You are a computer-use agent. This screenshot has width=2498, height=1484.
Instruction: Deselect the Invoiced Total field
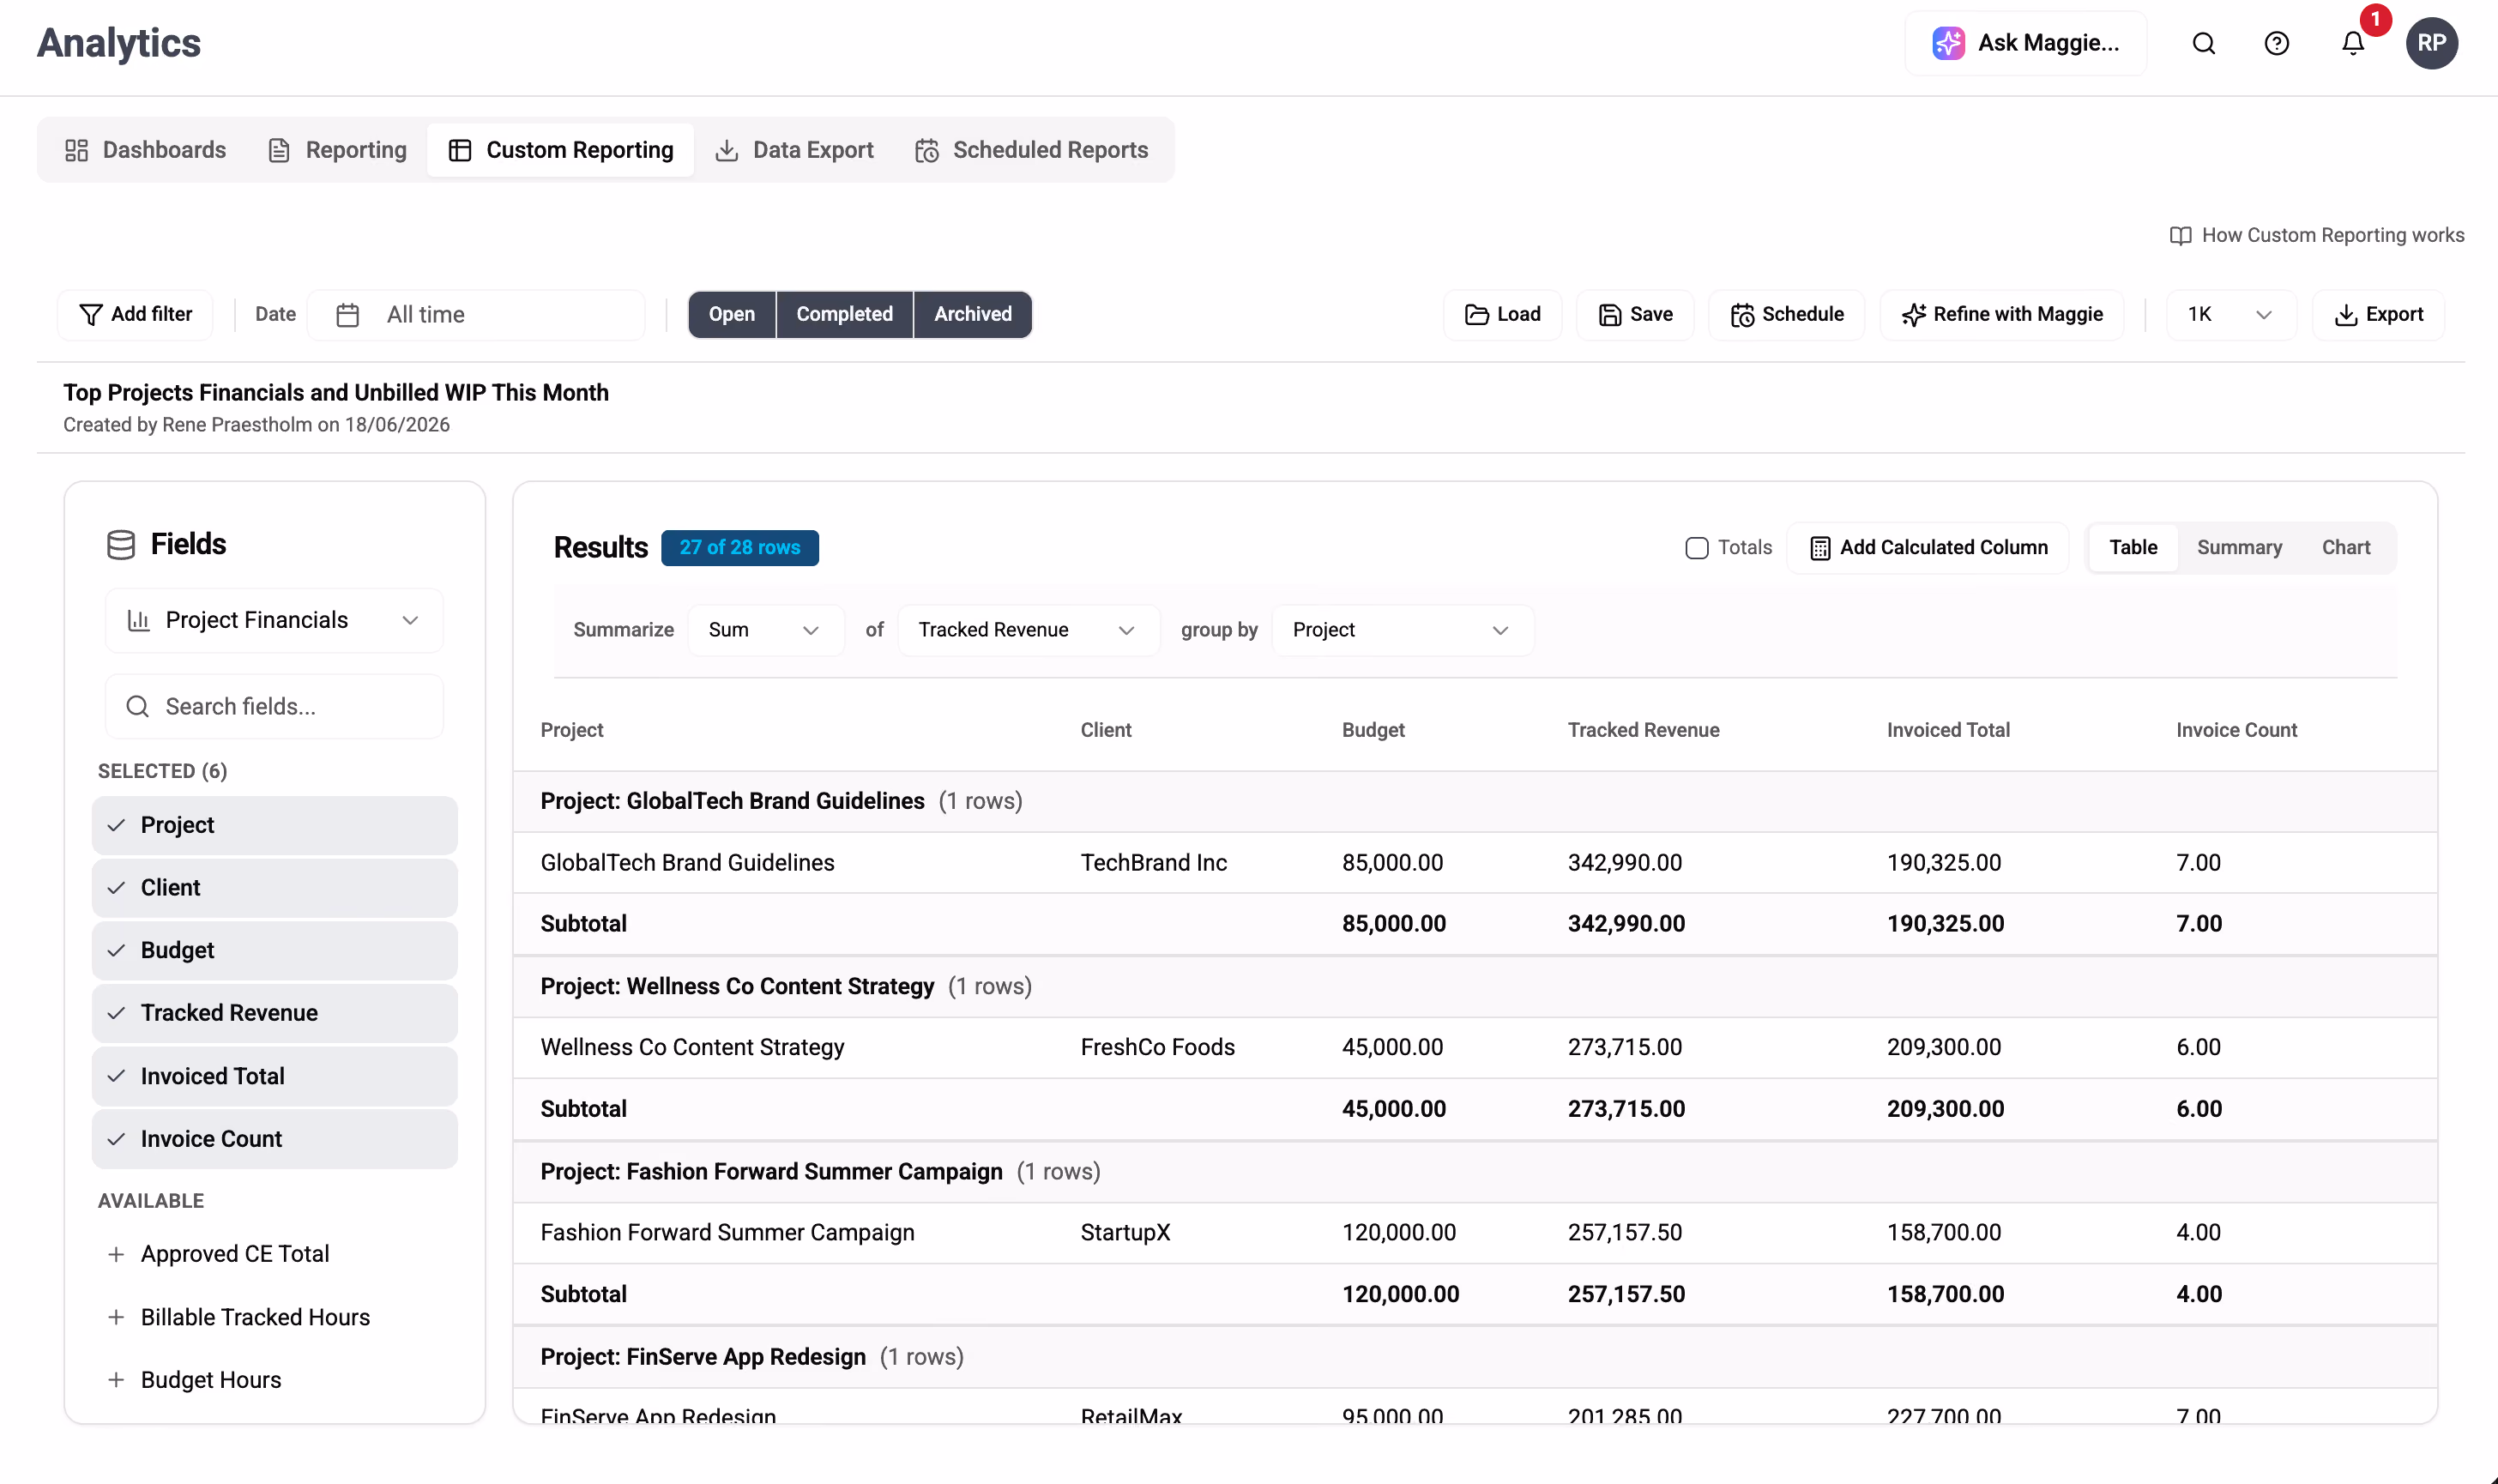point(274,1077)
